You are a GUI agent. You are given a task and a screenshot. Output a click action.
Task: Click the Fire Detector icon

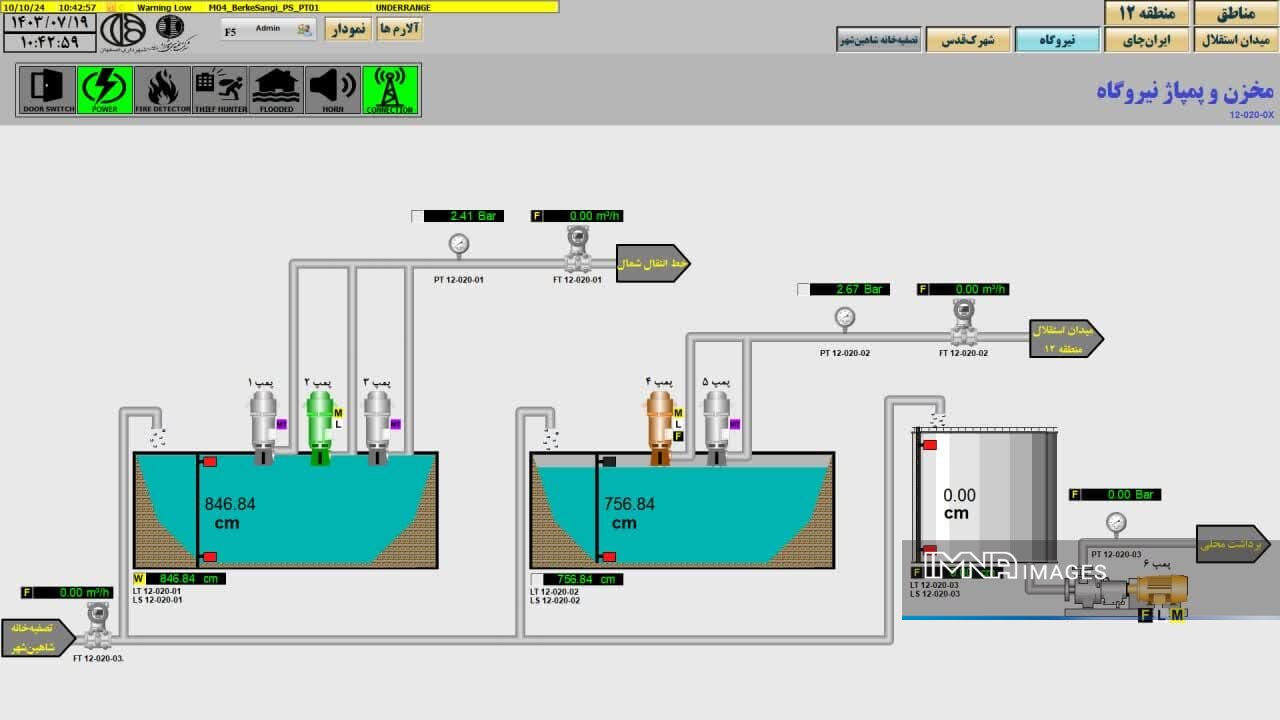(162, 90)
